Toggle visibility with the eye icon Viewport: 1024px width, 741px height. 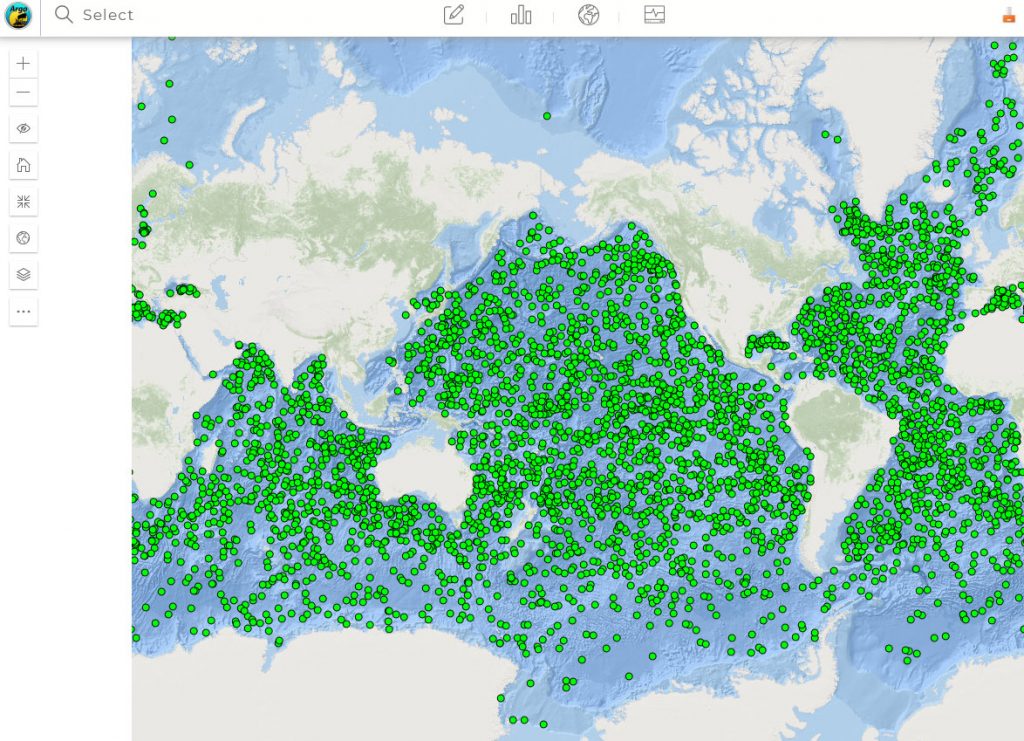(x=24, y=129)
